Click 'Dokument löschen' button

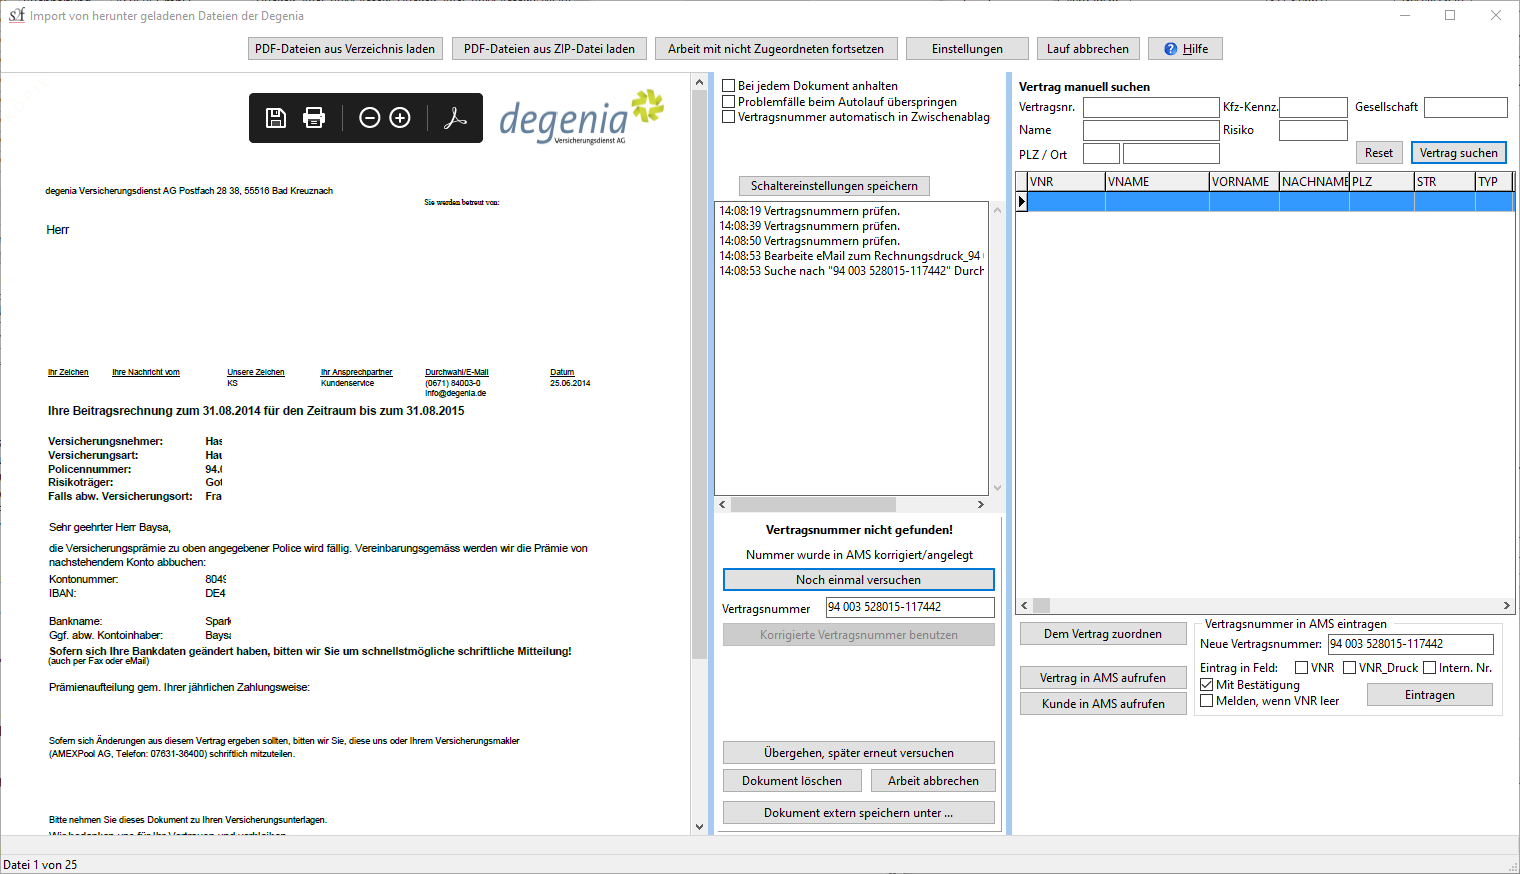click(x=792, y=781)
